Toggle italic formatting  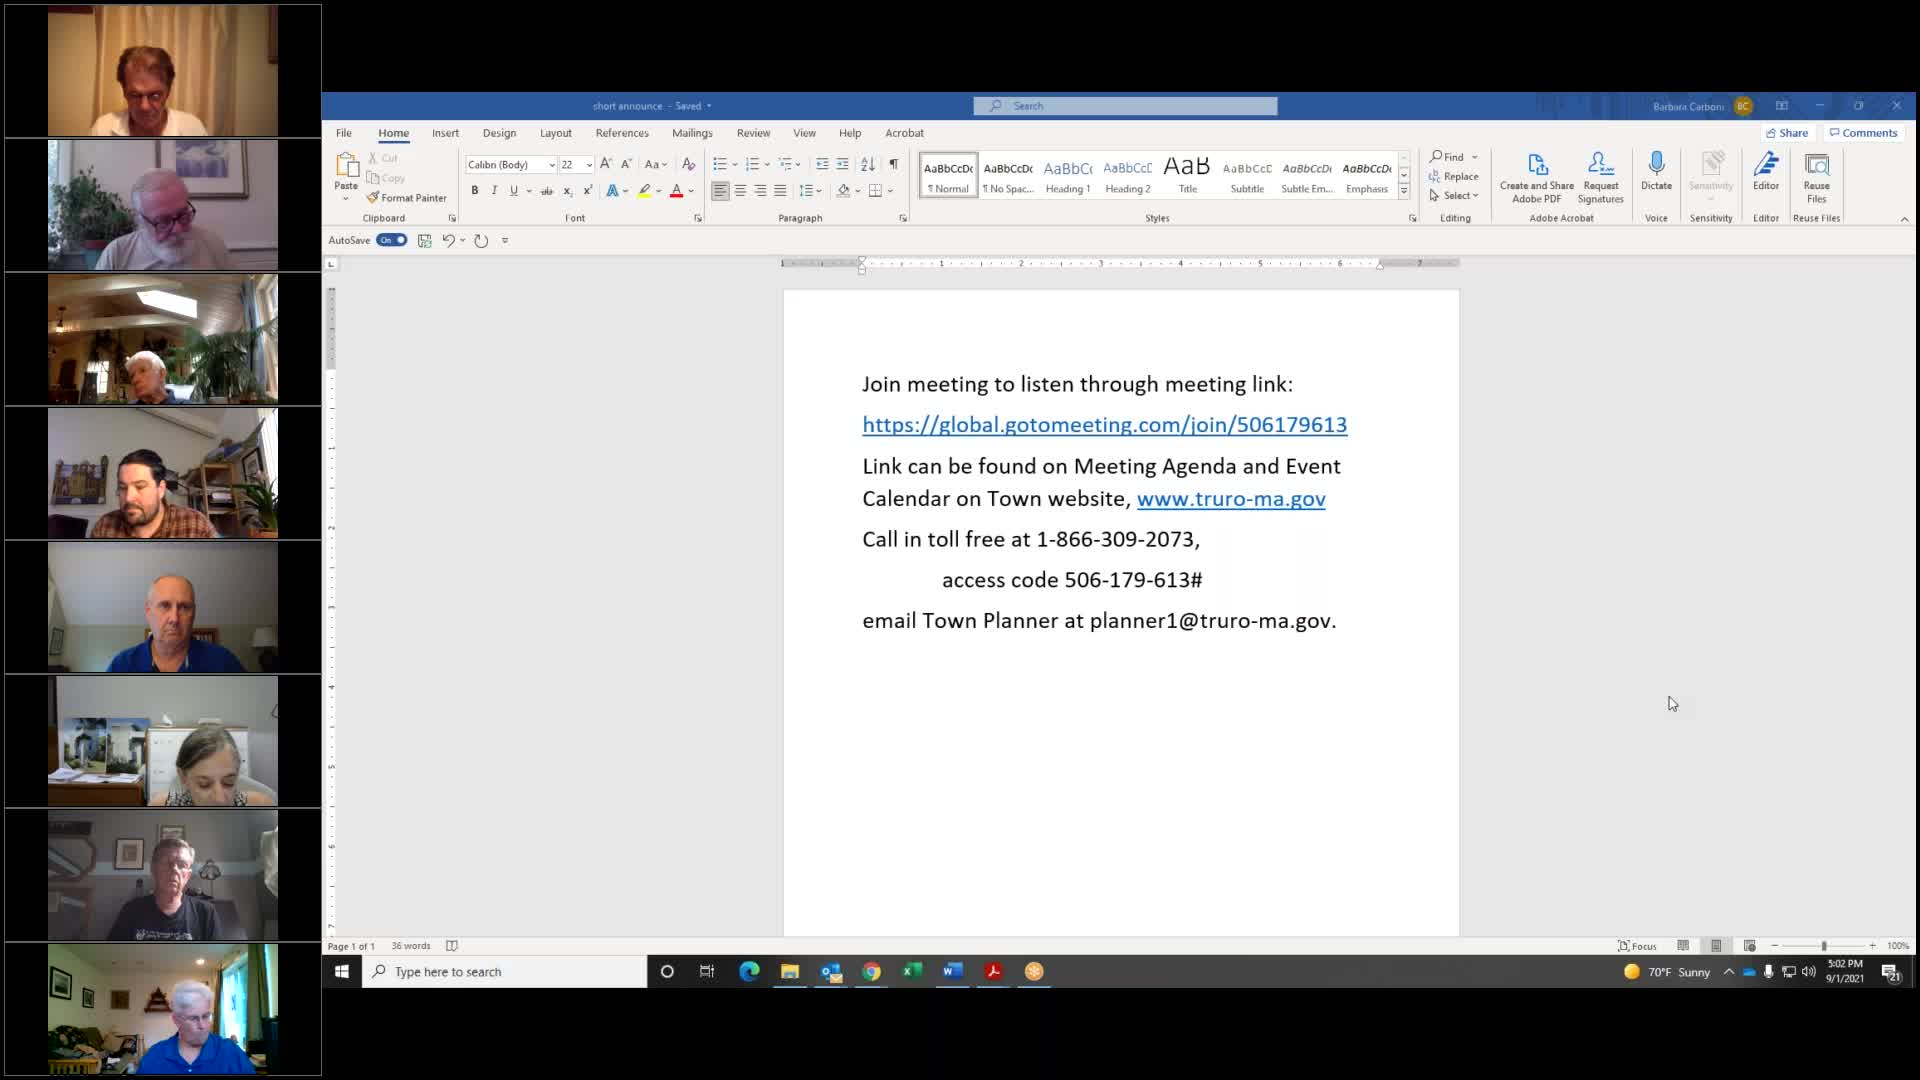494,191
